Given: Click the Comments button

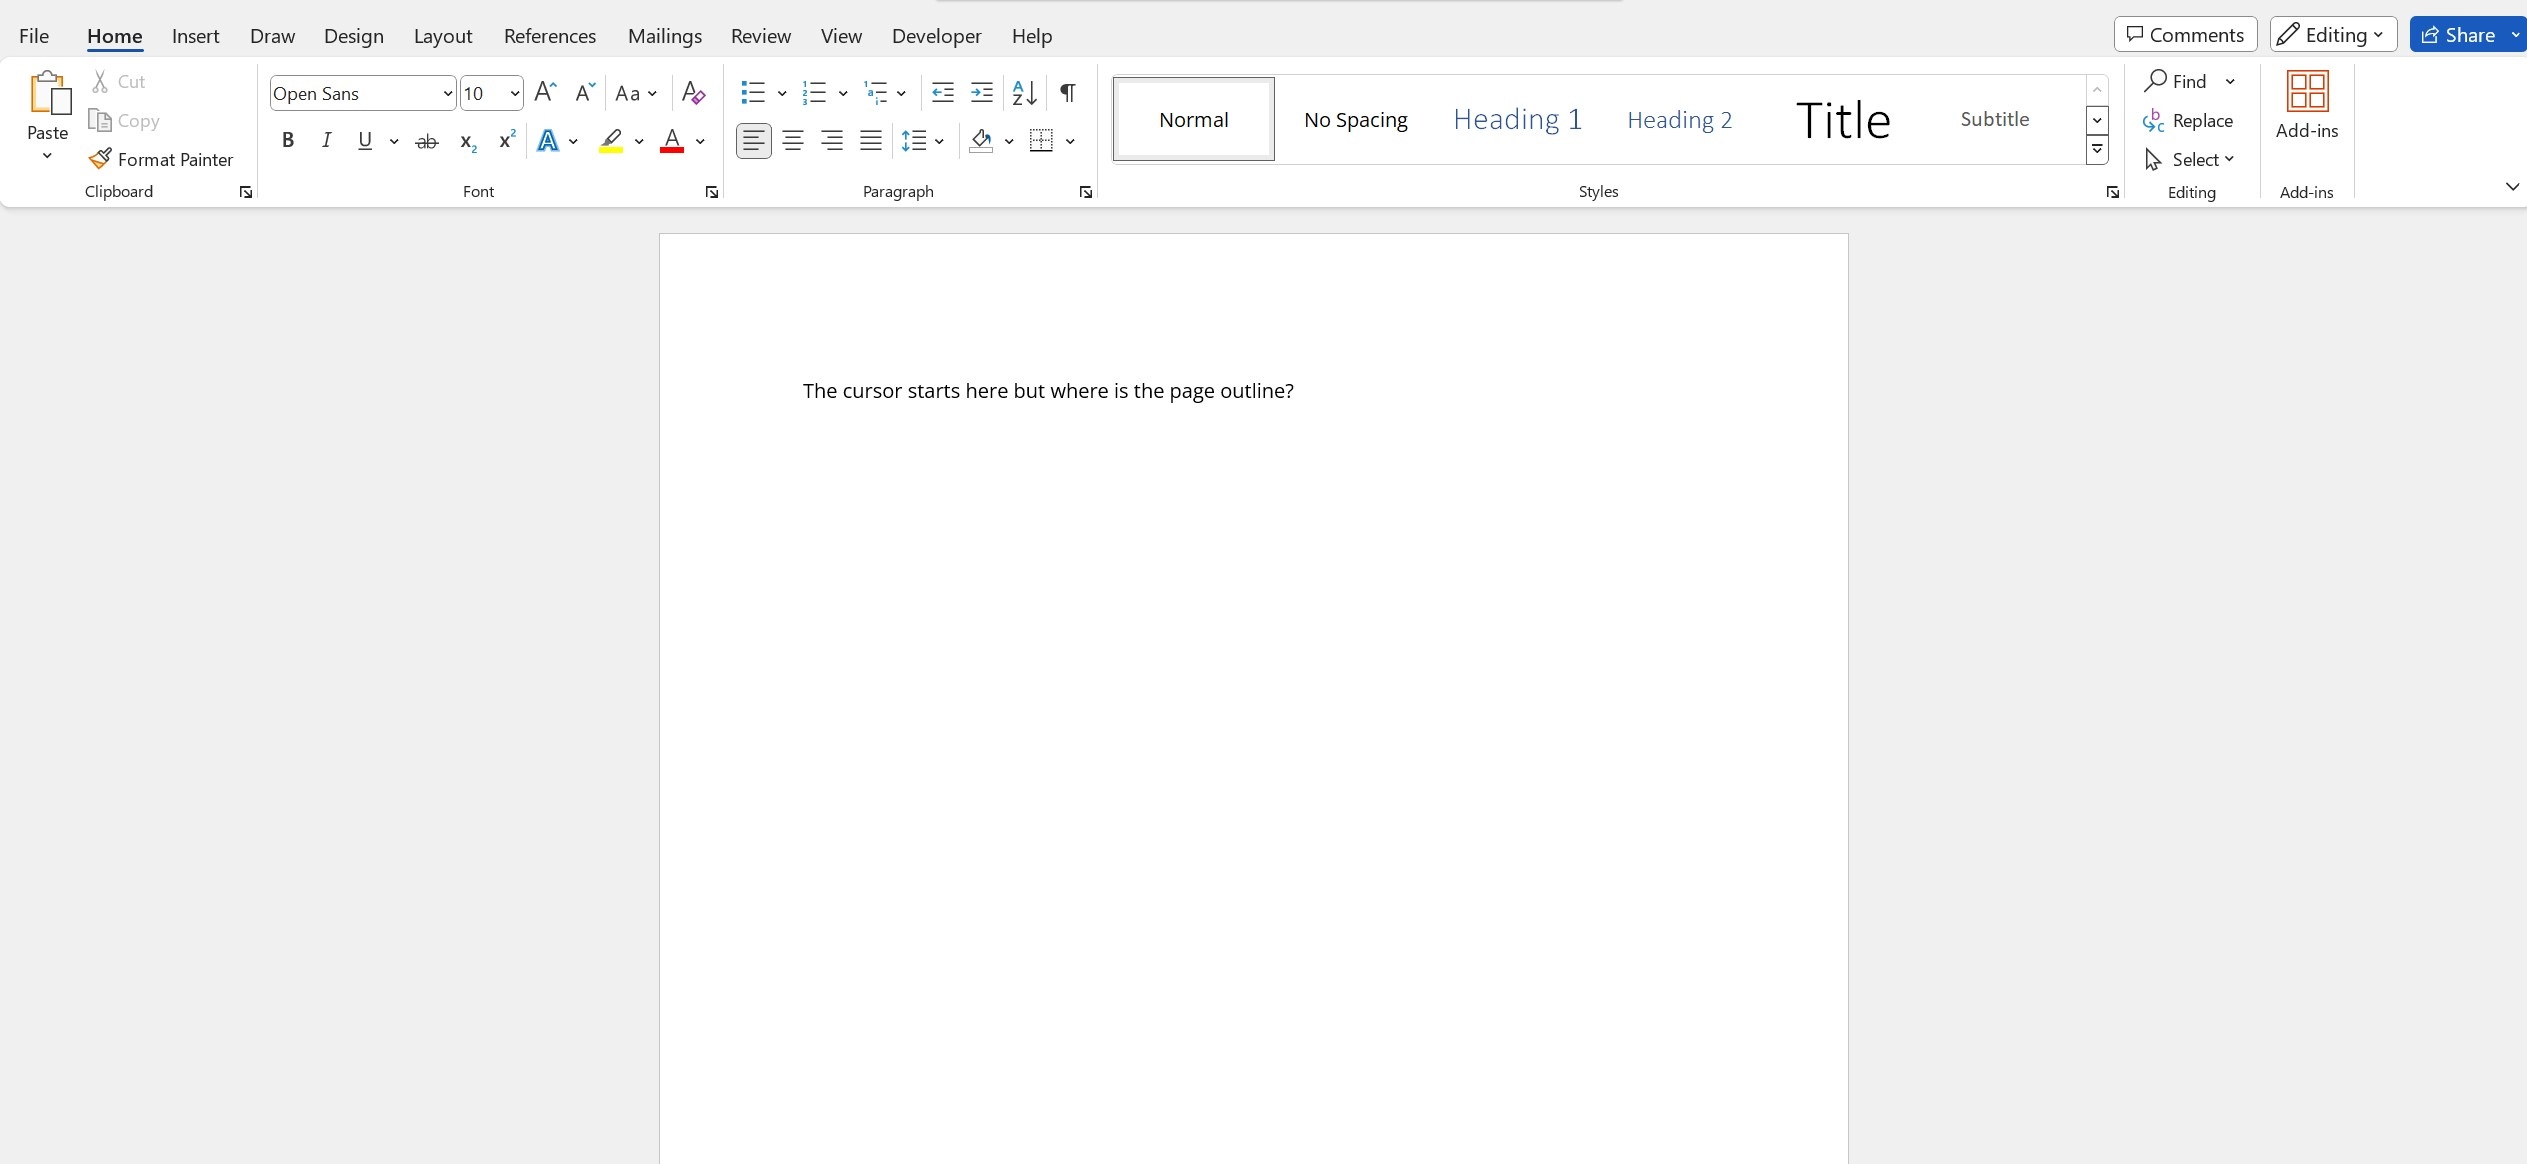Looking at the screenshot, I should tap(2185, 34).
